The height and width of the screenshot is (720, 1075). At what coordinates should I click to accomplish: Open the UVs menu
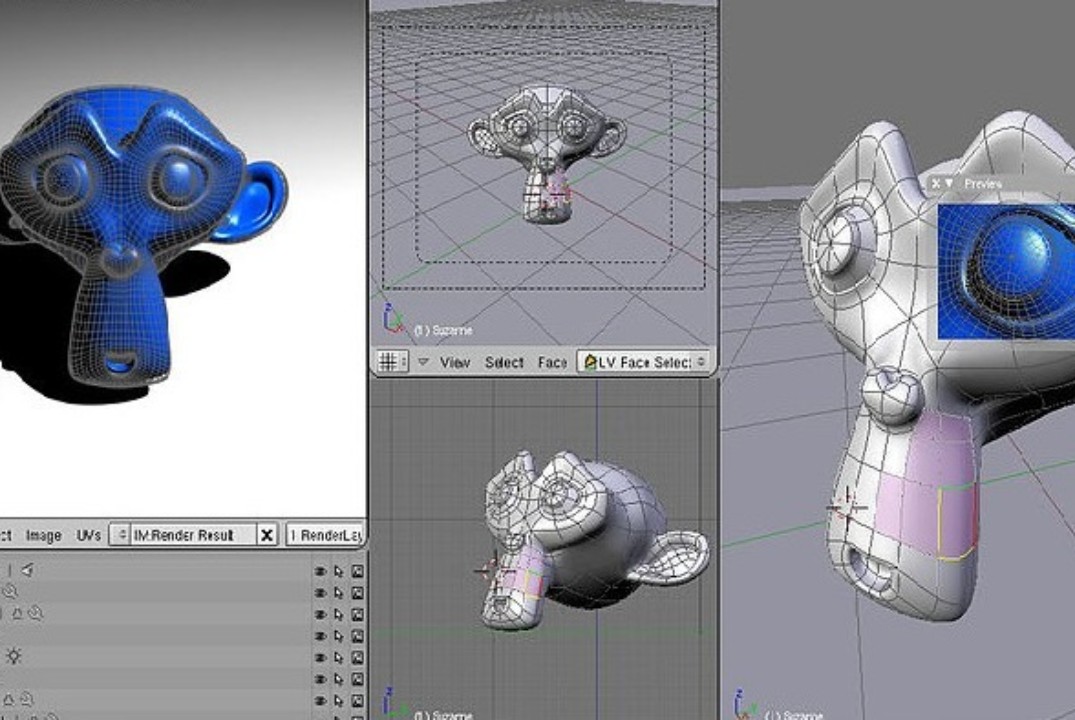tap(89, 535)
